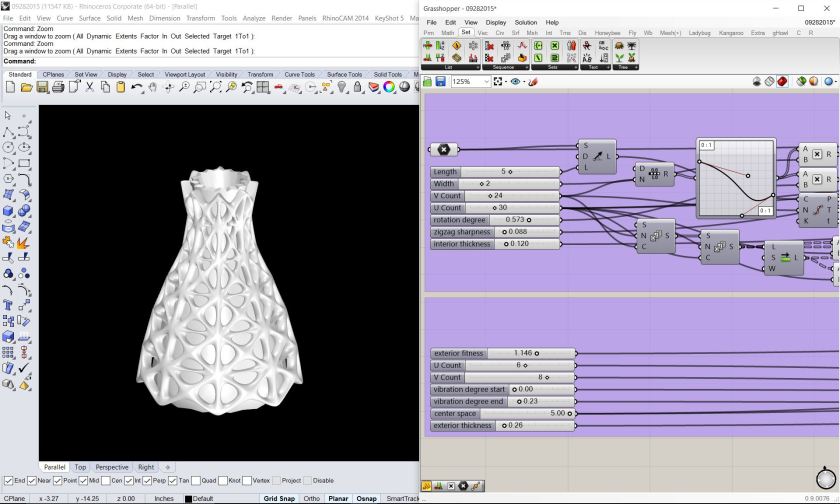Click the Open folder icon in Rhino toolbar

coord(25,88)
